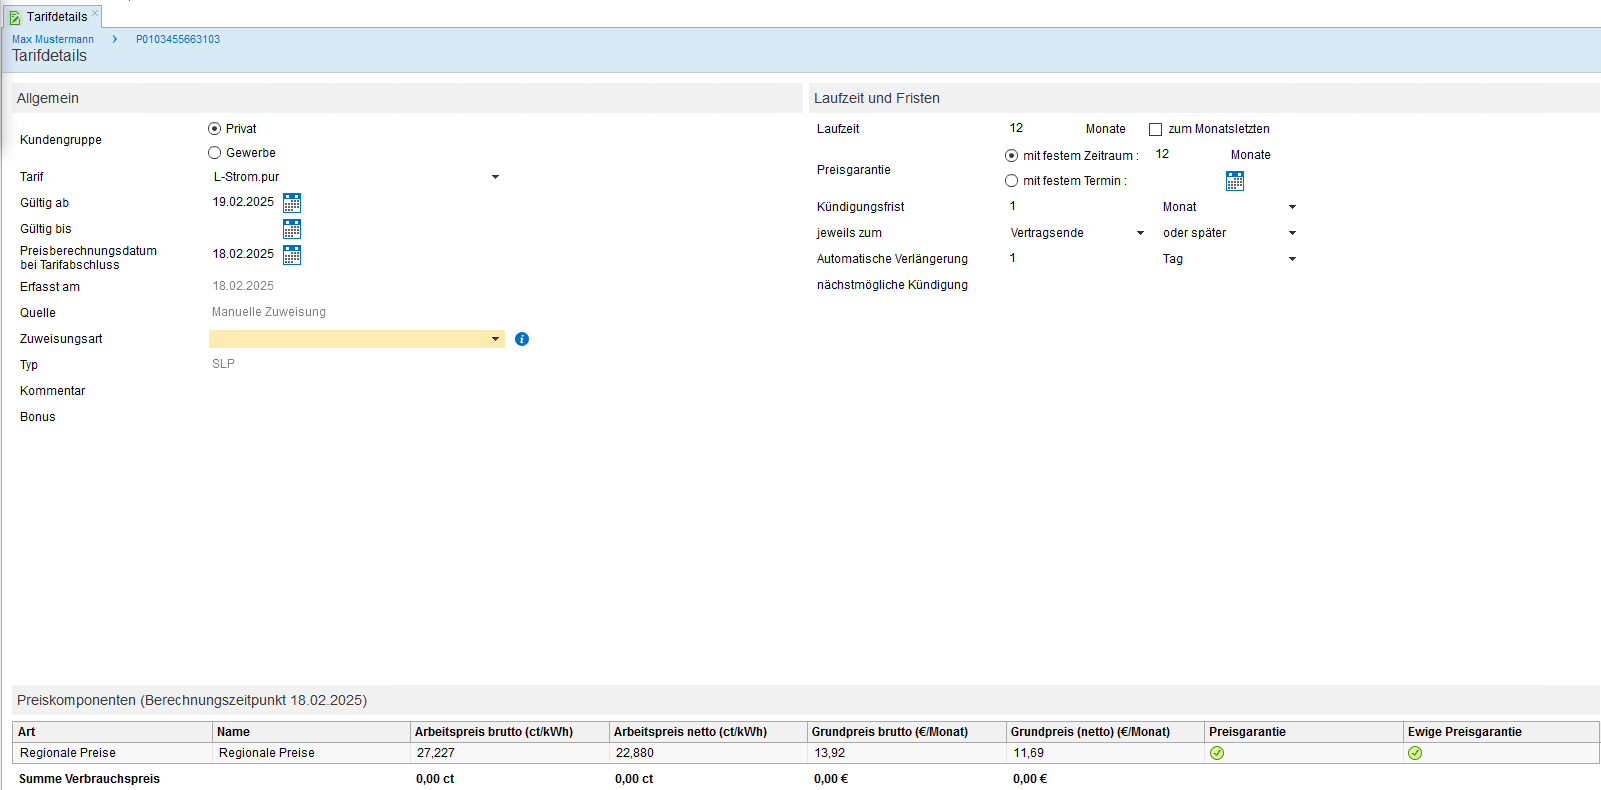The height and width of the screenshot is (790, 1601).
Task: Click the Summe Verbrauchspreis label
Action: pos(89,779)
